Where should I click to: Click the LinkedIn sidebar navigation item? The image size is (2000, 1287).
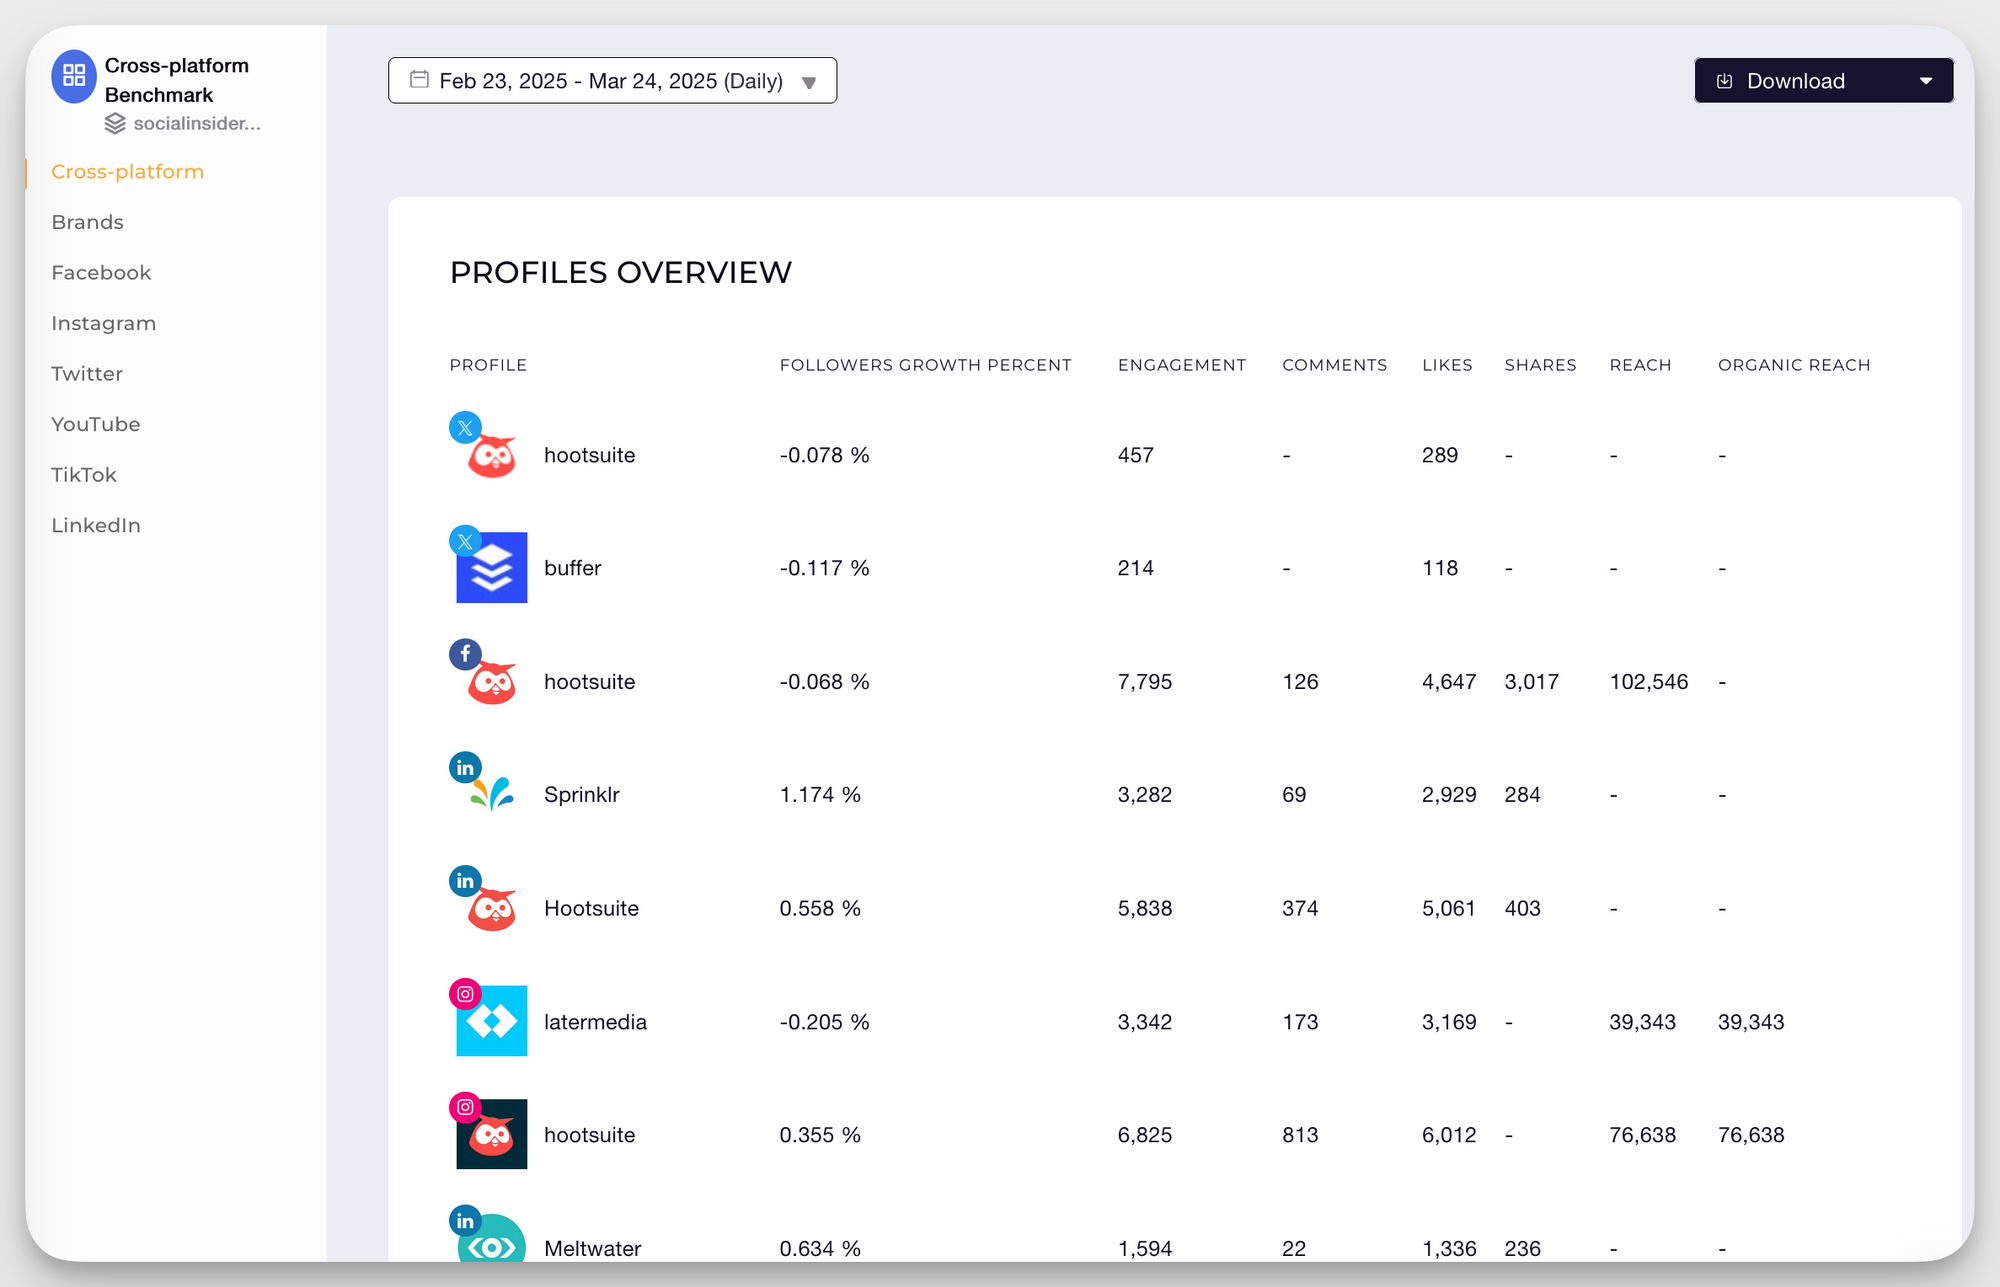pyautogui.click(x=93, y=523)
